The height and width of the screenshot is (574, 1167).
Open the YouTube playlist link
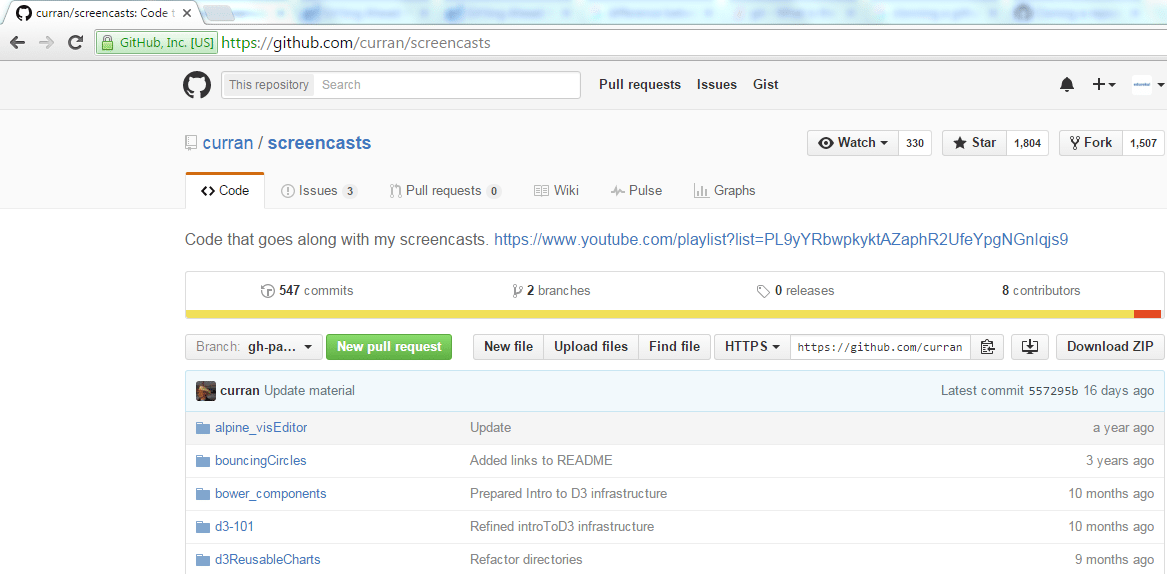781,240
